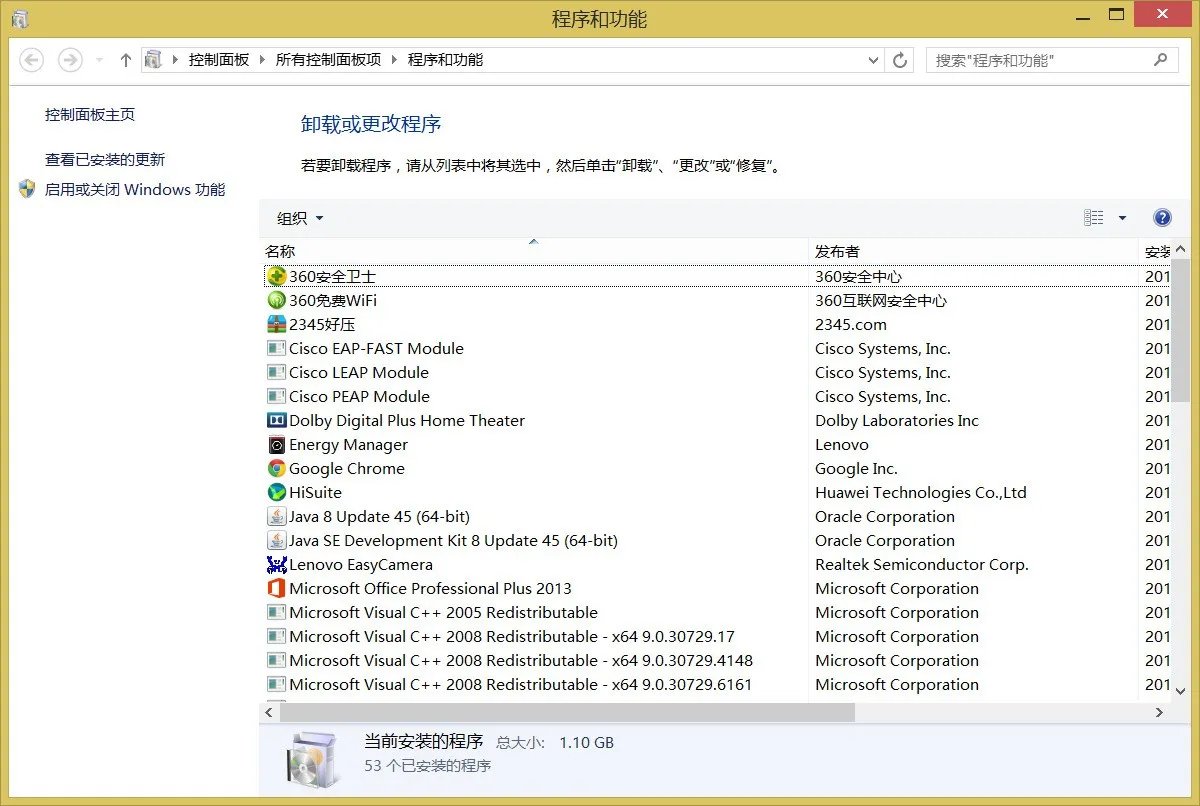
Task: Open the Help question mark icon
Action: [1161, 217]
